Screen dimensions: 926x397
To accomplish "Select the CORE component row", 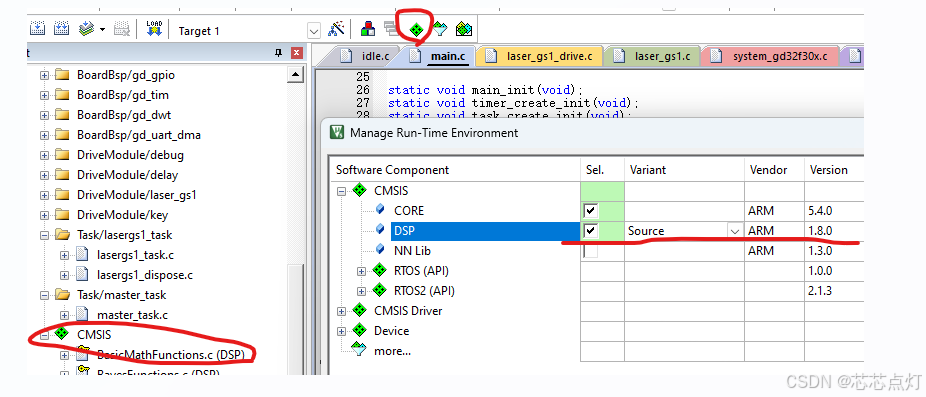I will 409,211.
